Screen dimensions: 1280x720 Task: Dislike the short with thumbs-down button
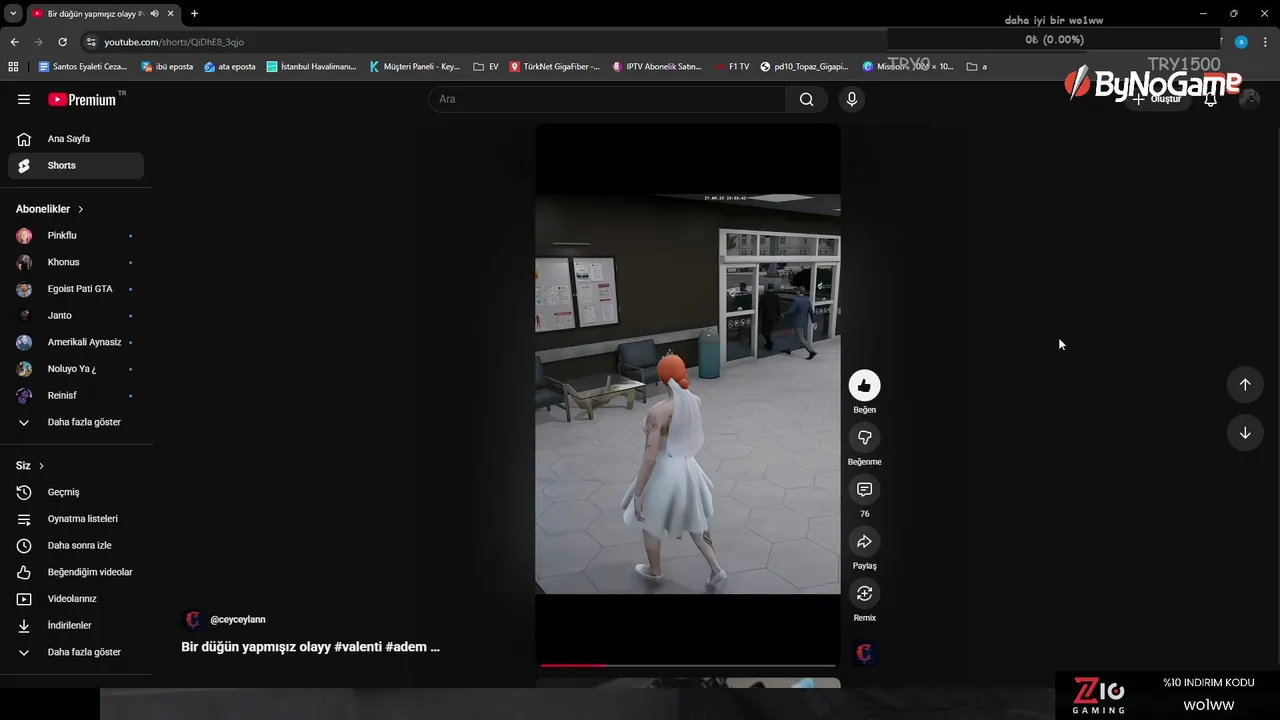(864, 437)
